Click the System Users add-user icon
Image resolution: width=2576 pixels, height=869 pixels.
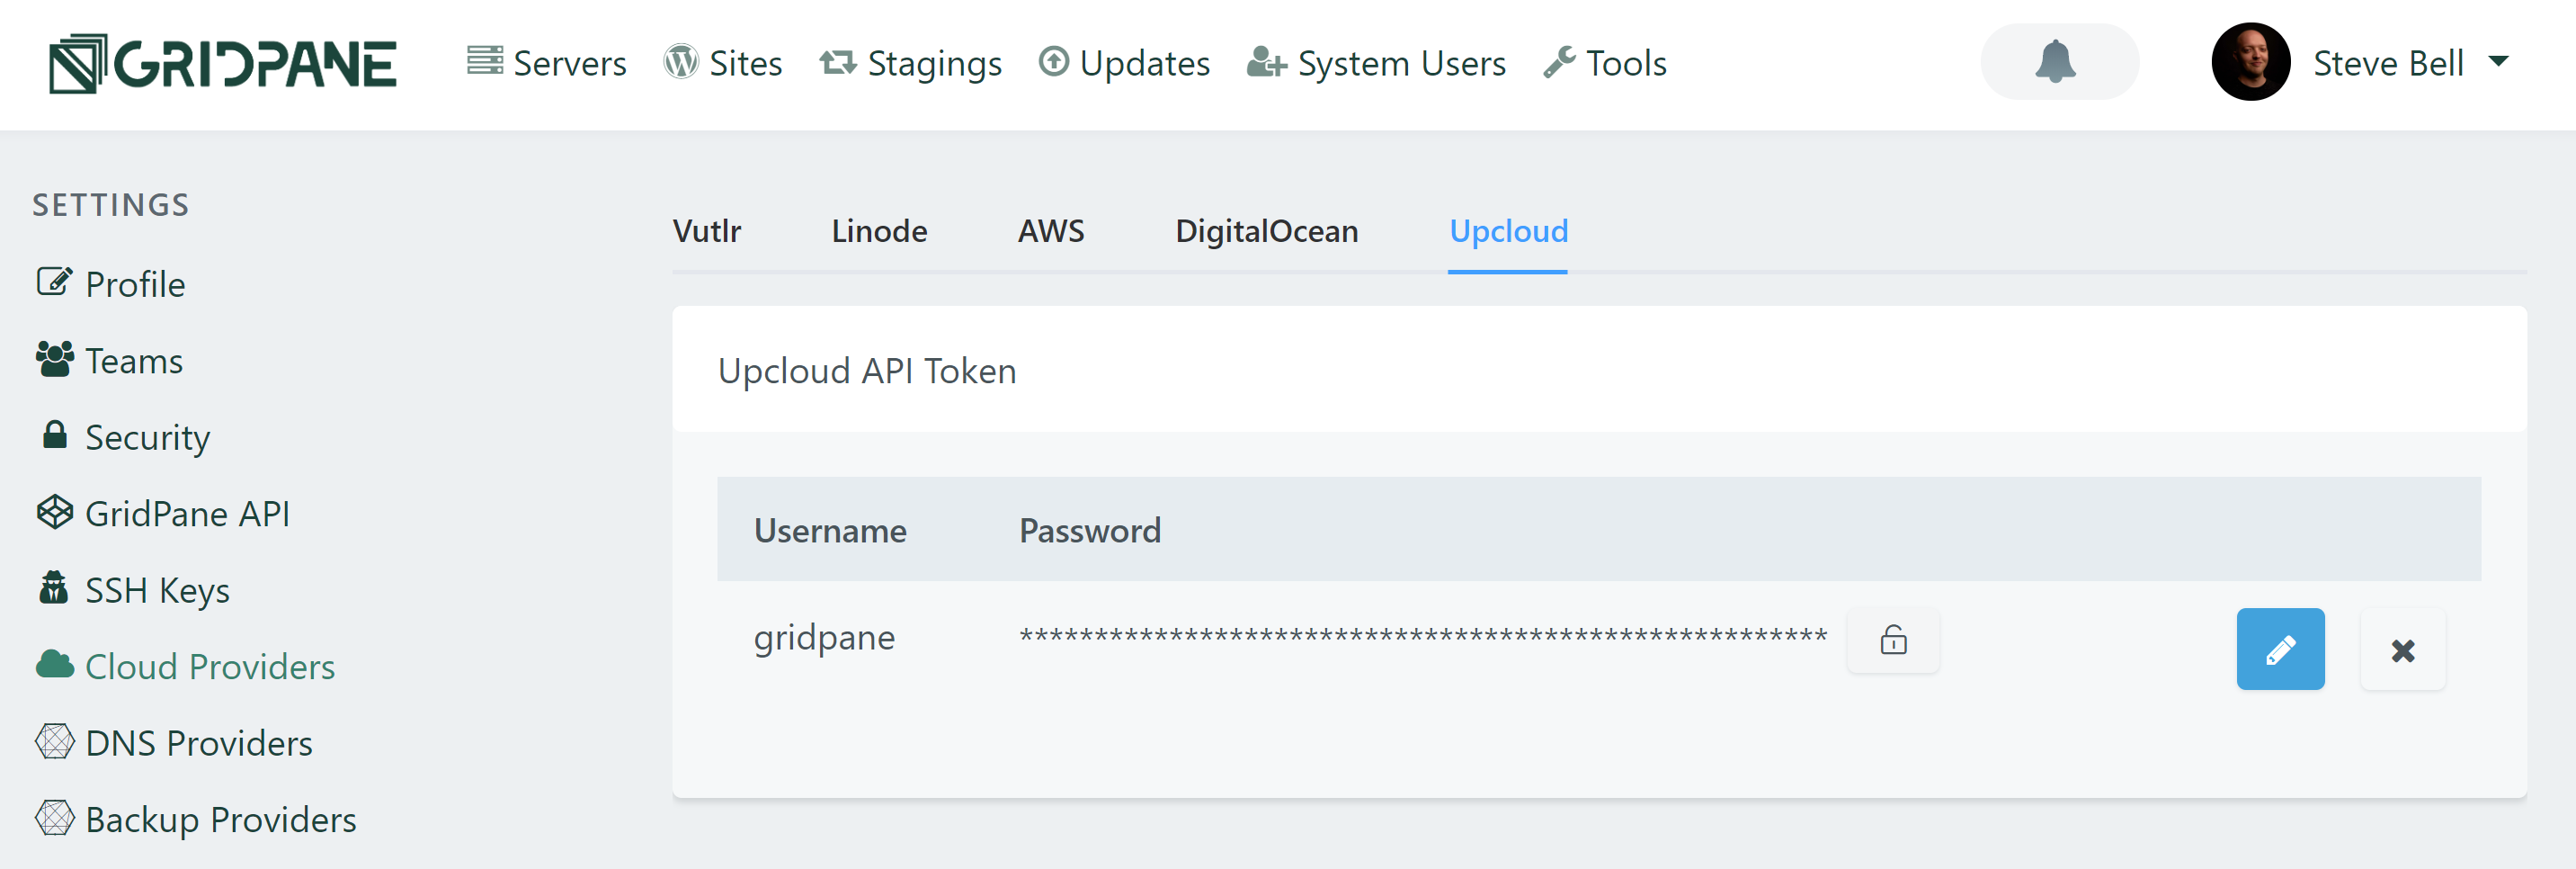[1266, 62]
